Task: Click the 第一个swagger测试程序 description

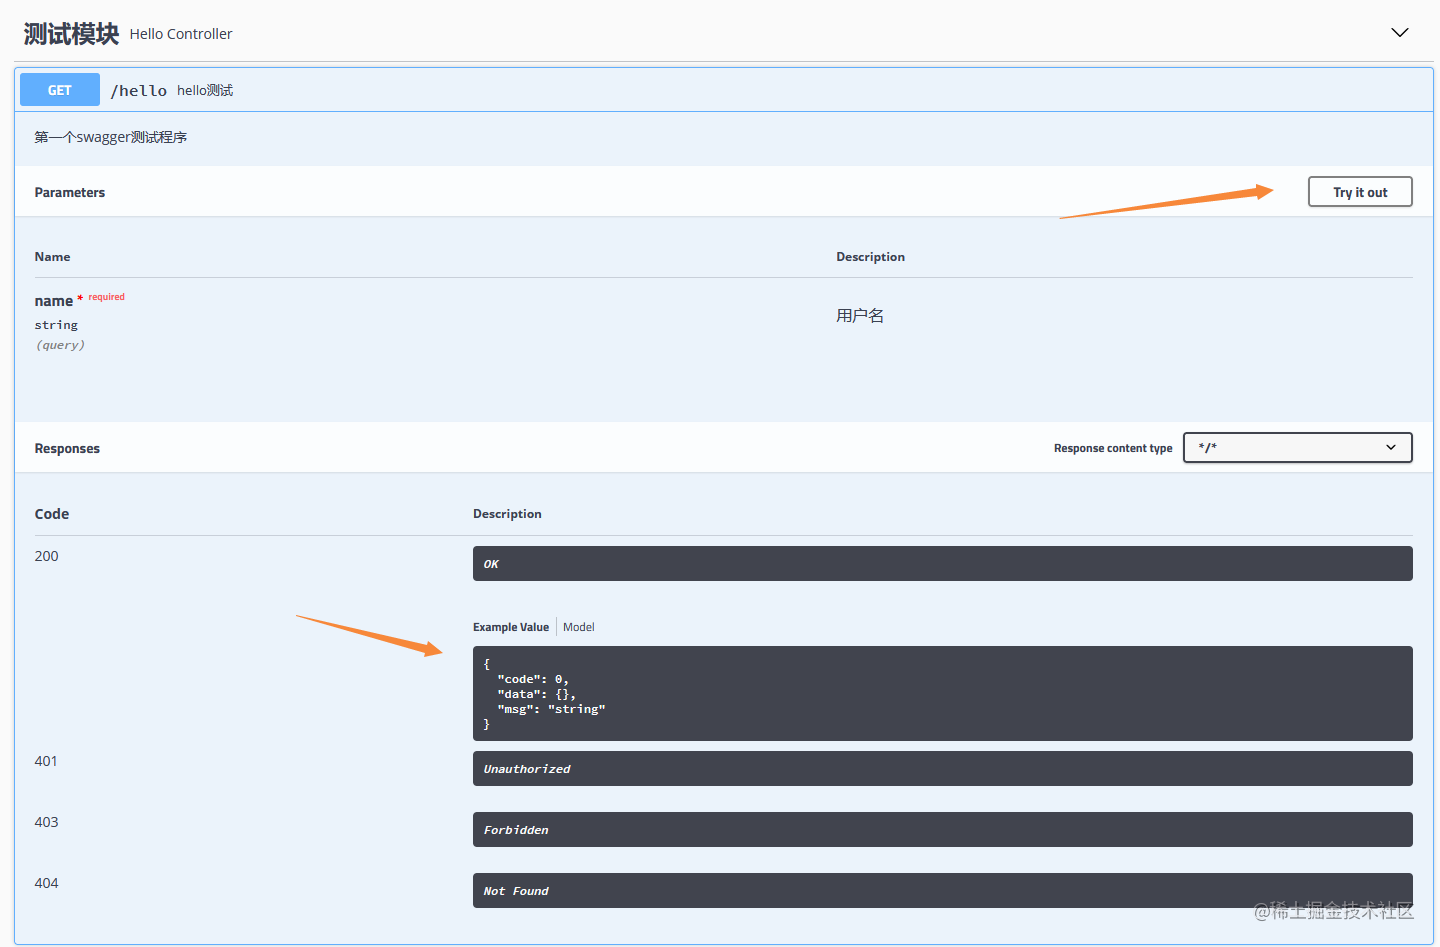Action: (x=111, y=137)
